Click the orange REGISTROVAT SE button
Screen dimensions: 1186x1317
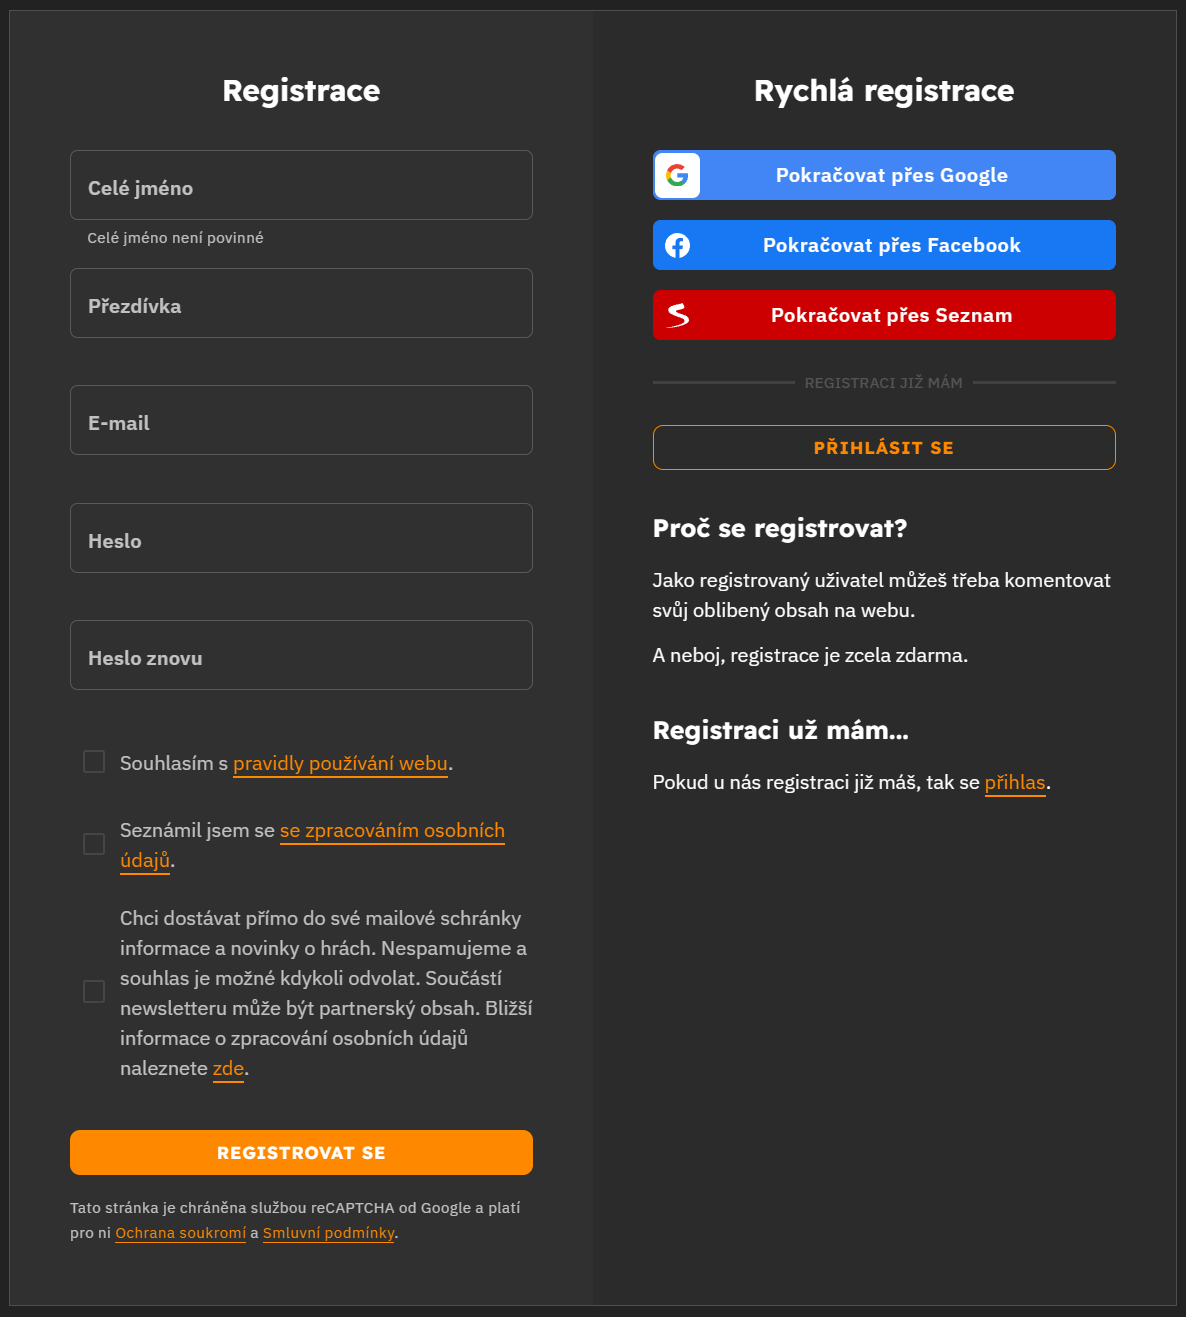point(301,1152)
